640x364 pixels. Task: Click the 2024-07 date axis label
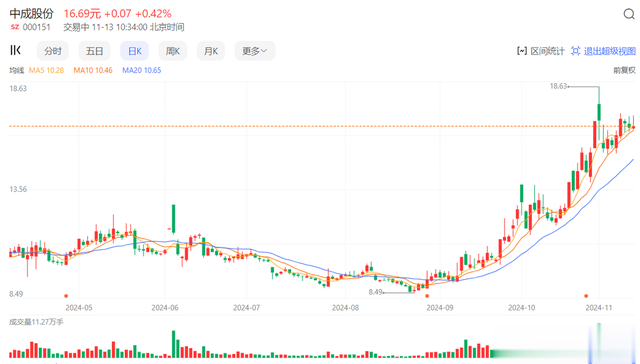coord(247,308)
